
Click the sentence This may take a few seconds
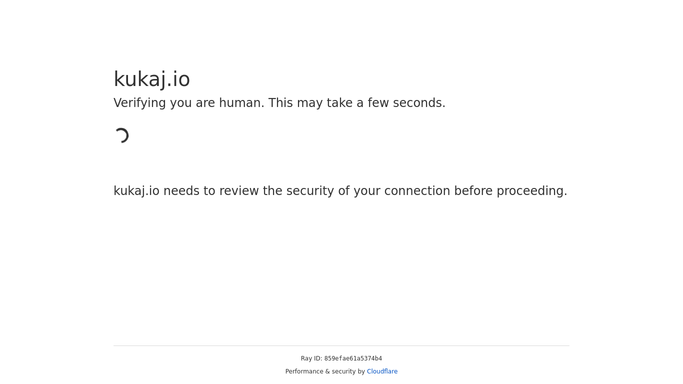357,103
